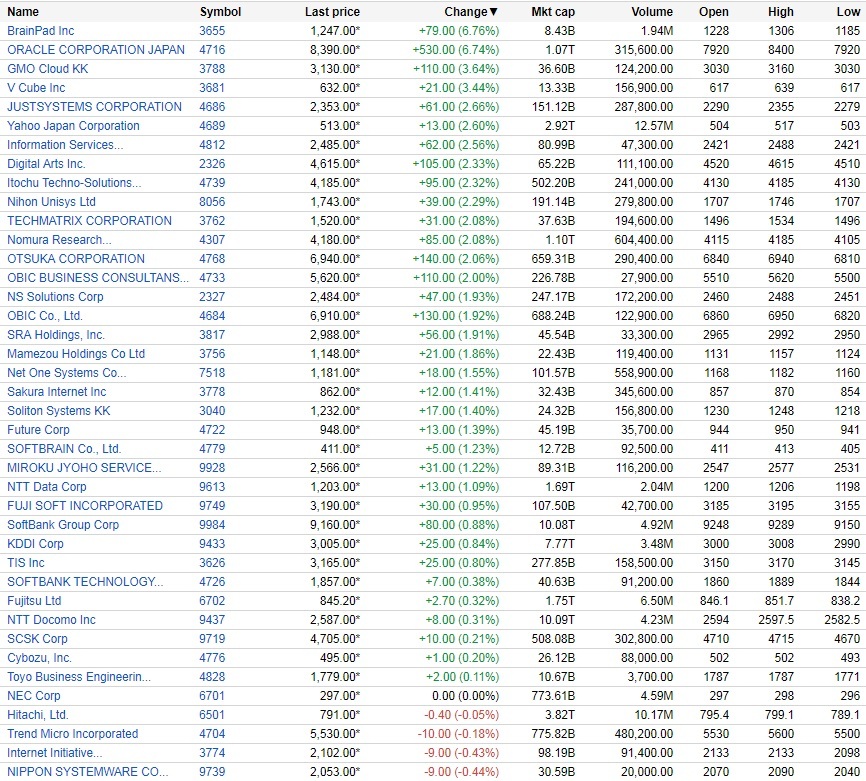This screenshot has width=866, height=781.
Task: Open the Itochu Techno-Solutions... link
Action: coord(74,183)
